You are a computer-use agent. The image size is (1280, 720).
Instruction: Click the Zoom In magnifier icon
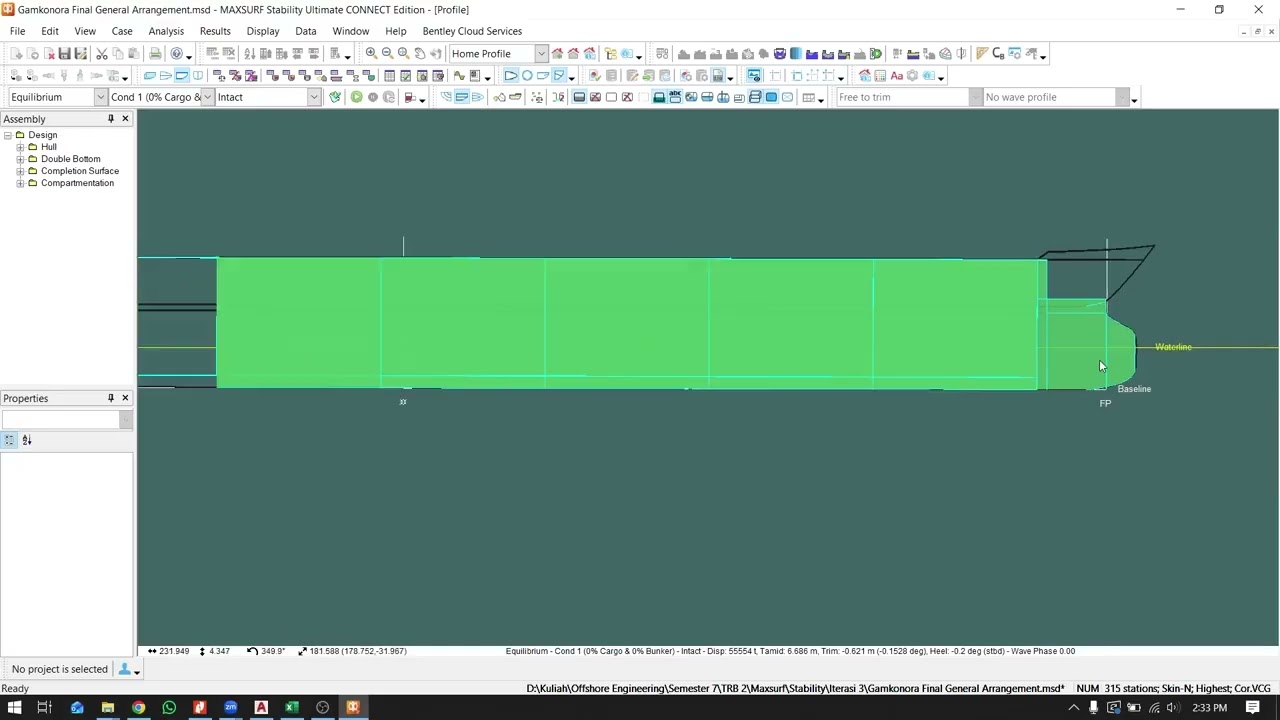pos(371,54)
